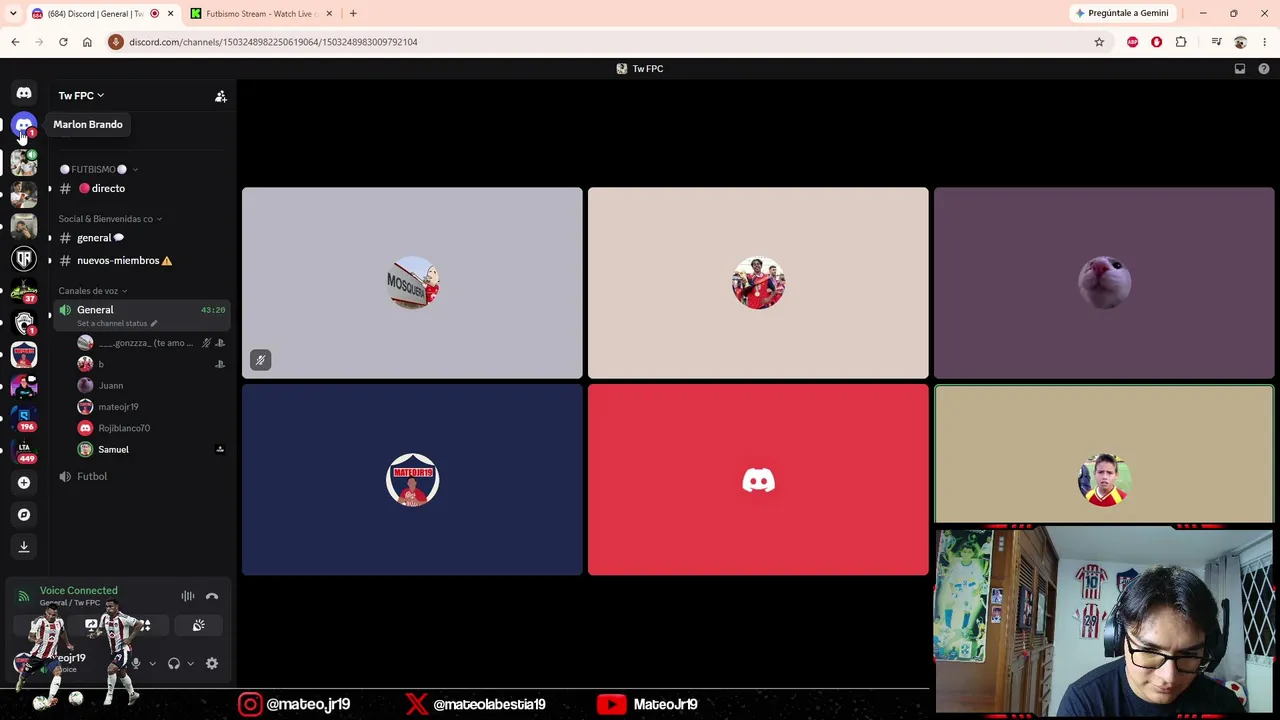Join the Futbol voice channel
This screenshot has width=1280, height=720.
140,476
